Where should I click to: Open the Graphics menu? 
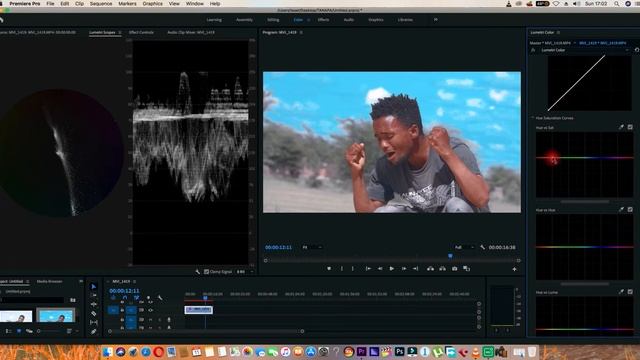click(152, 4)
